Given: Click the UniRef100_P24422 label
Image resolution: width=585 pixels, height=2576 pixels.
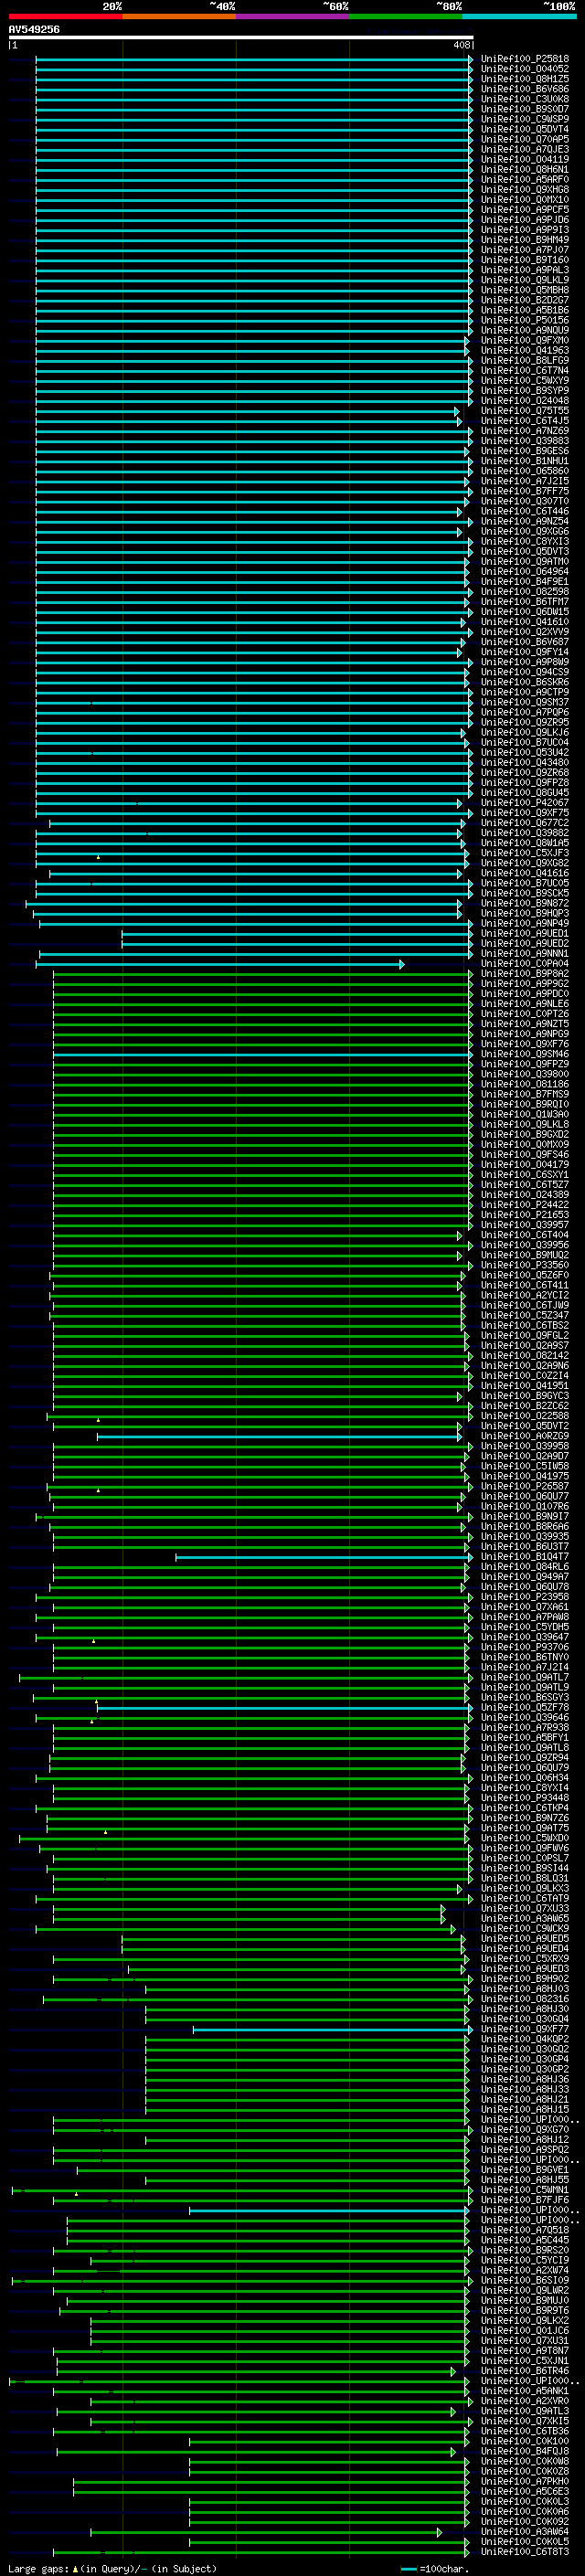Looking at the screenshot, I should coord(524,1205).
